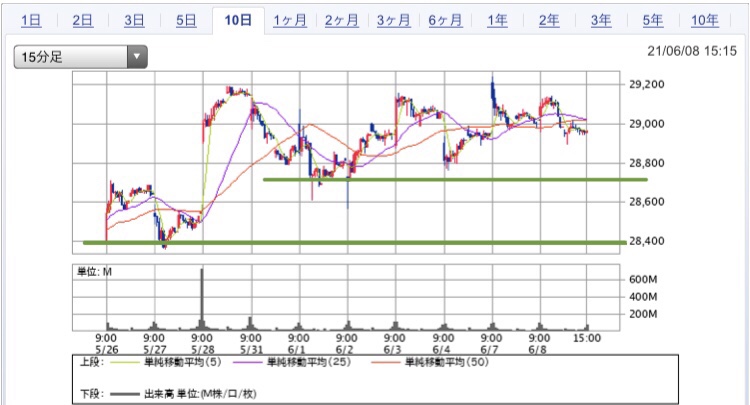
Task: Click the 21/06/08 15:15 timestamp
Action: [x=692, y=51]
